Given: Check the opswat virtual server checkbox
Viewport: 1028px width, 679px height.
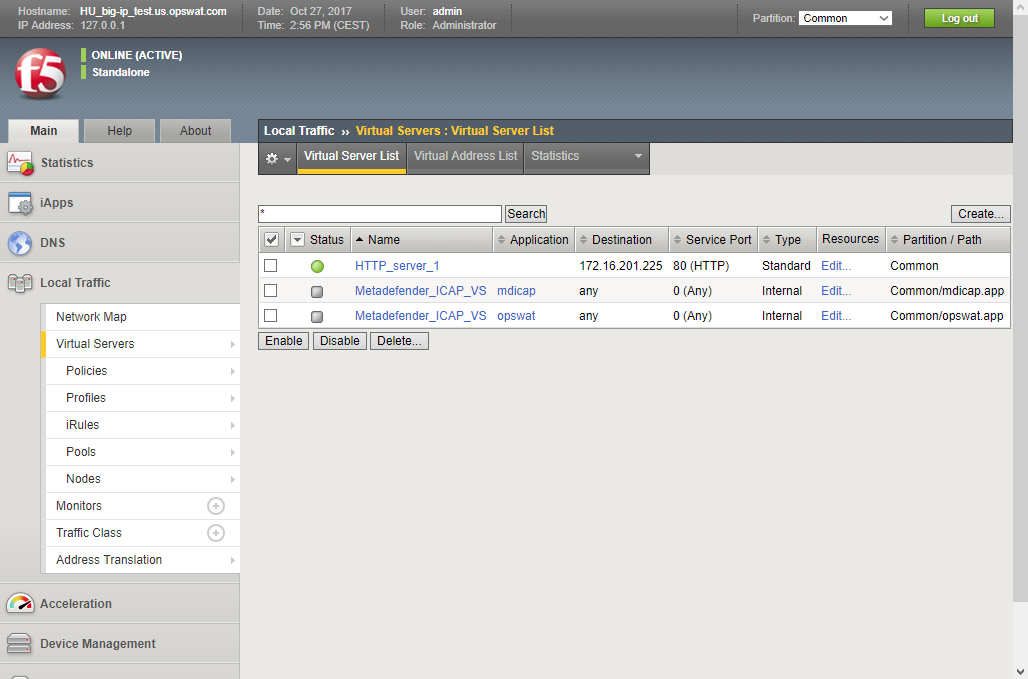Looking at the screenshot, I should [271, 316].
